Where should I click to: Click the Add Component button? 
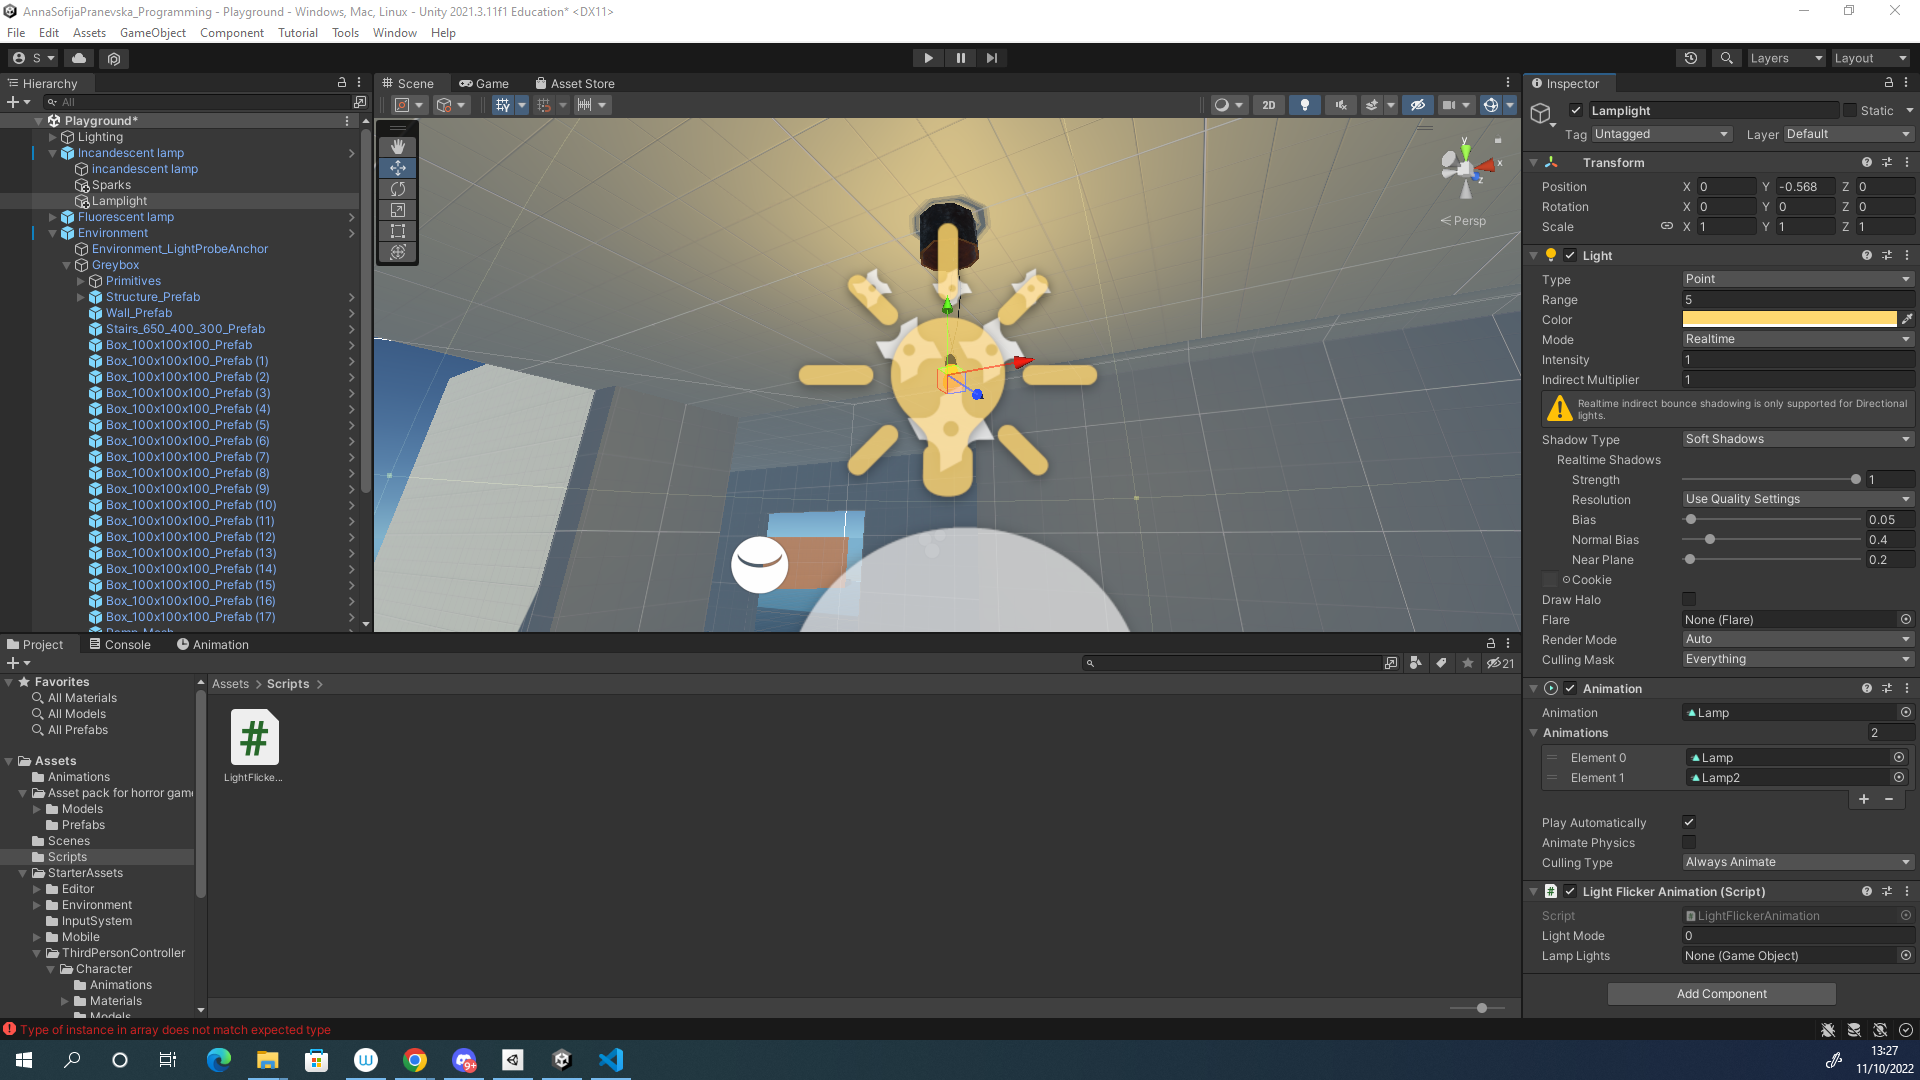point(1721,994)
